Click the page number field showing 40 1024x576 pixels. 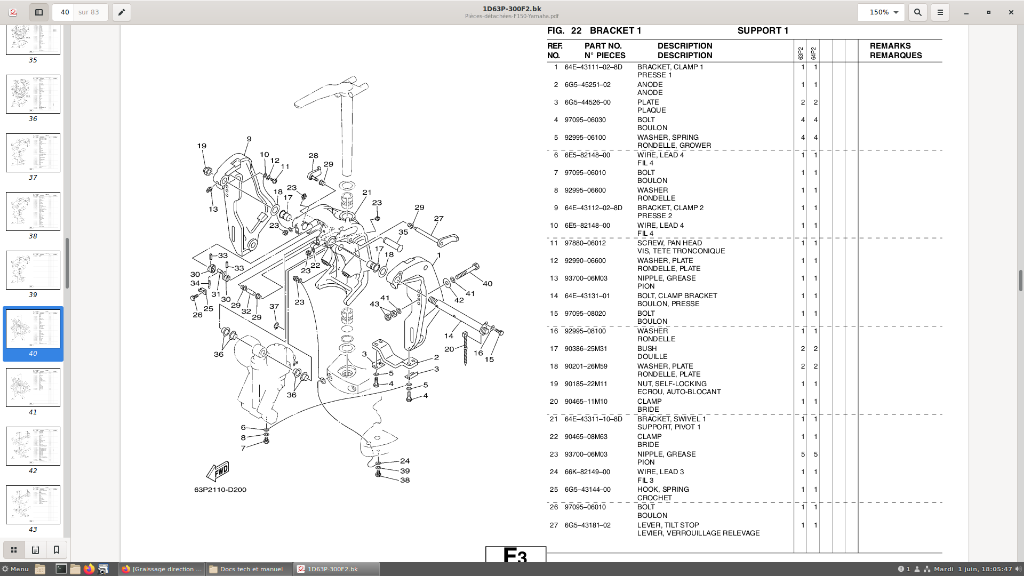[65, 12]
